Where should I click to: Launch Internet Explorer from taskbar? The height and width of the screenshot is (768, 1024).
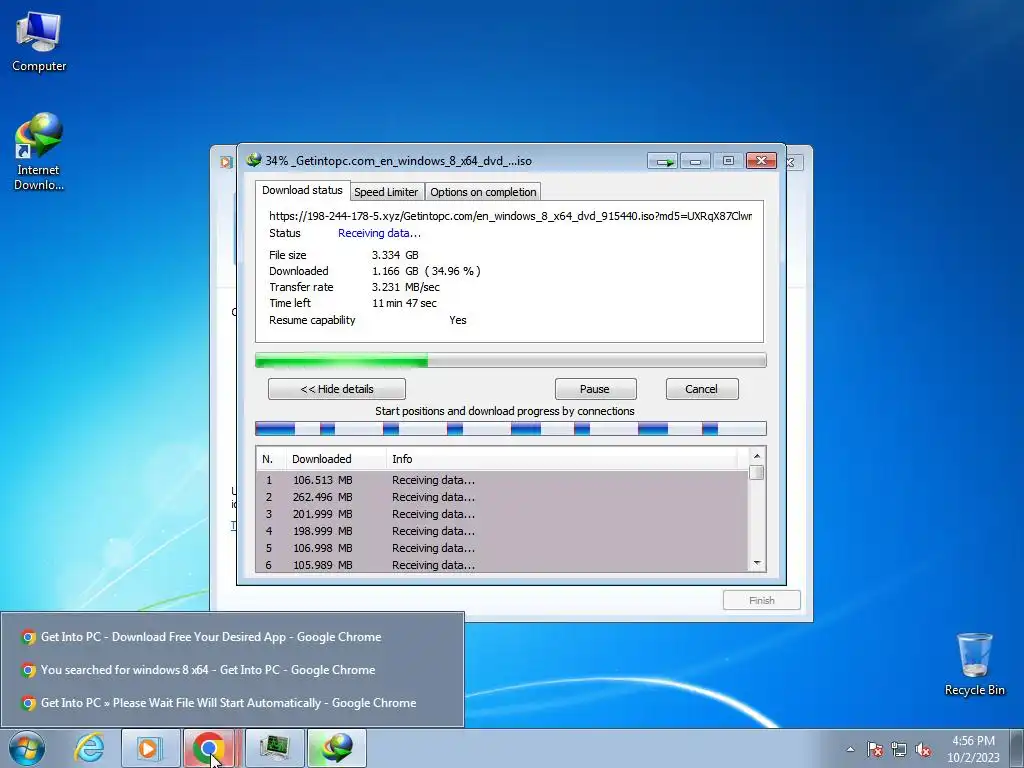(x=89, y=748)
